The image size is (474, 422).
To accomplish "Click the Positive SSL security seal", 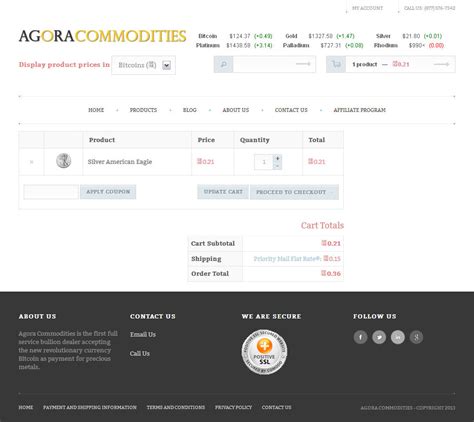I will point(264,352).
